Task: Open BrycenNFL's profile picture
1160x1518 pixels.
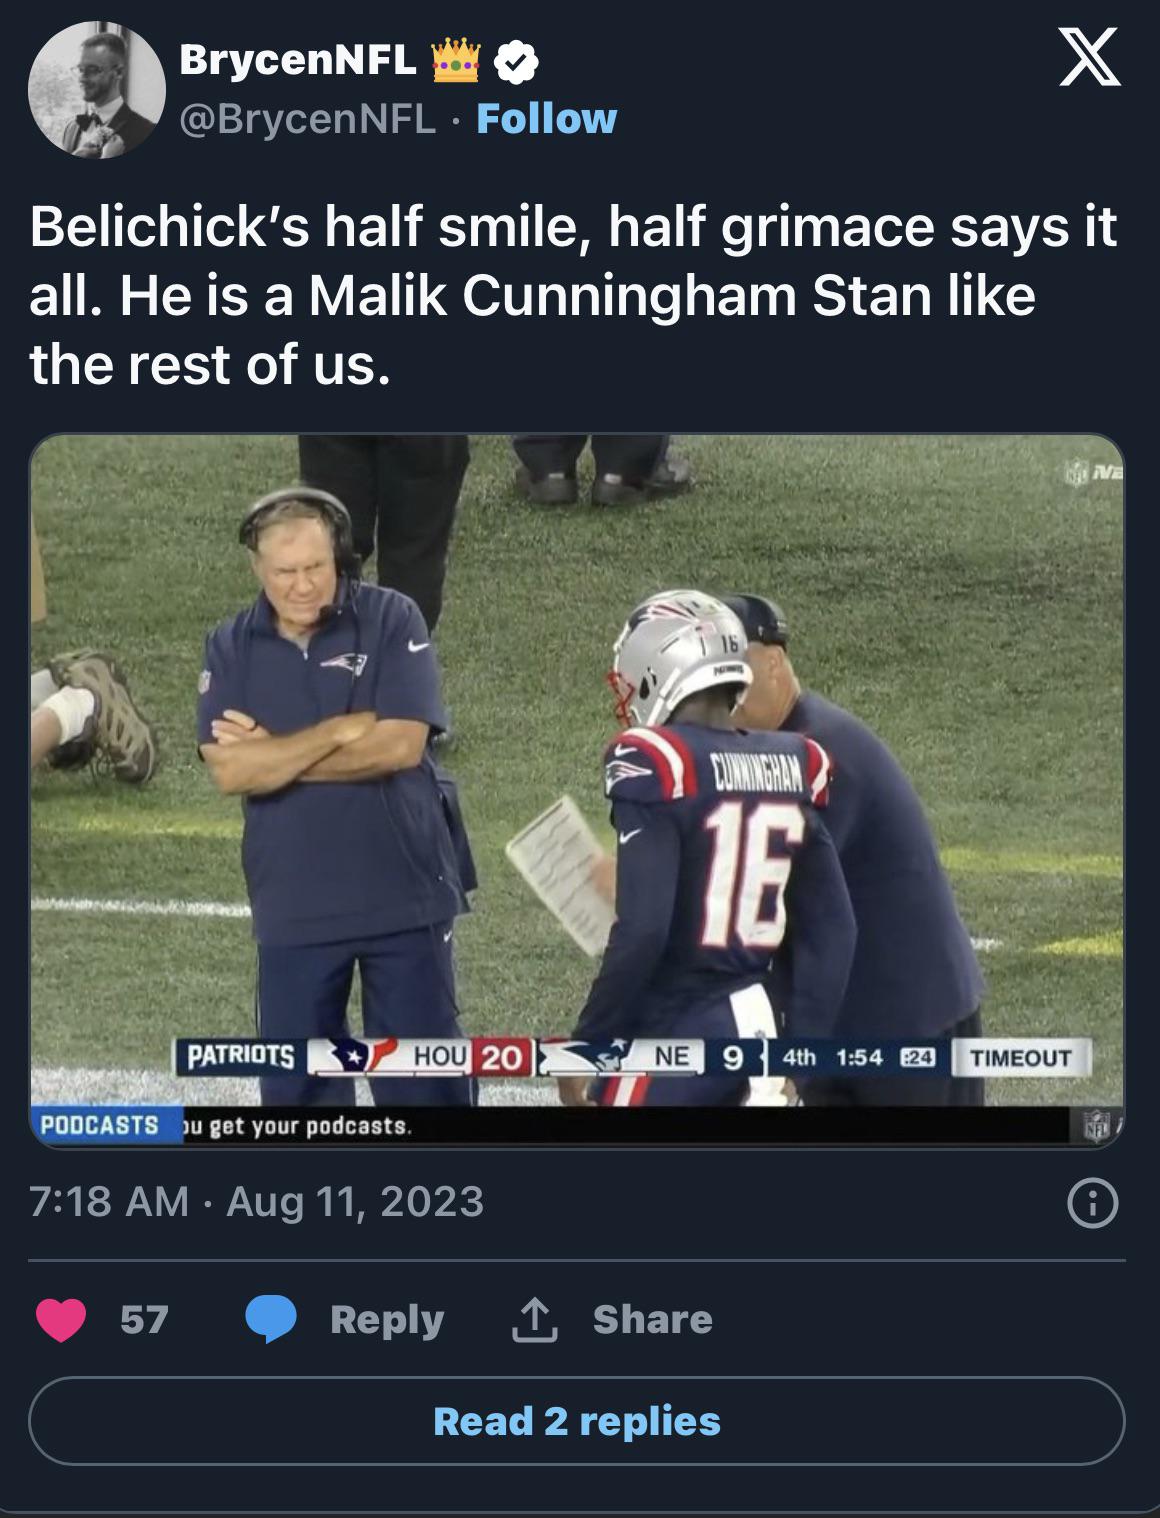Action: coord(97,90)
